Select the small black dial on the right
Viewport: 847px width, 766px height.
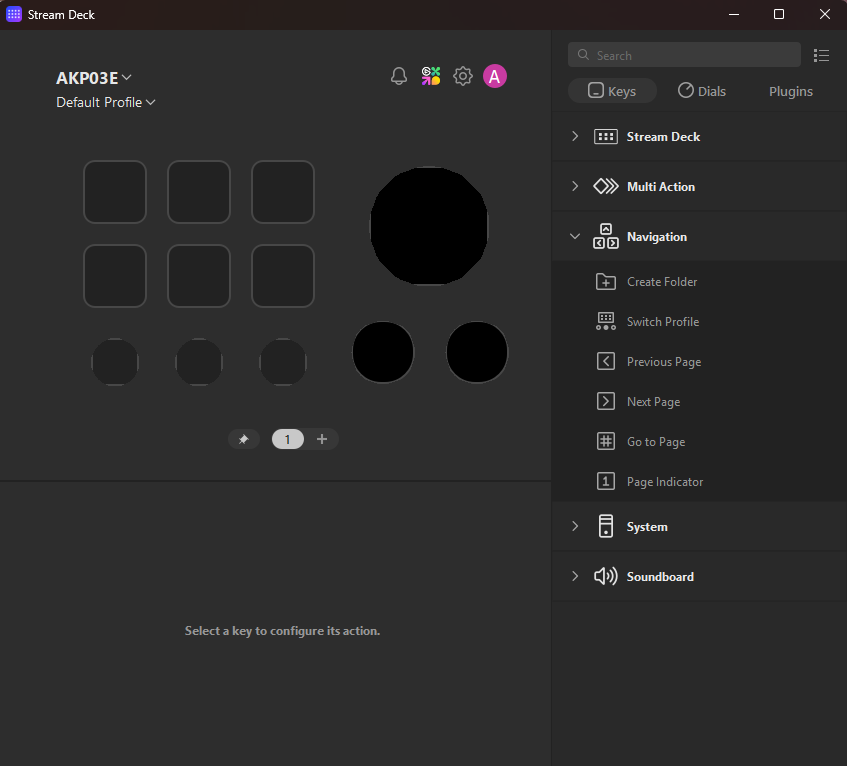pyautogui.click(x=477, y=352)
